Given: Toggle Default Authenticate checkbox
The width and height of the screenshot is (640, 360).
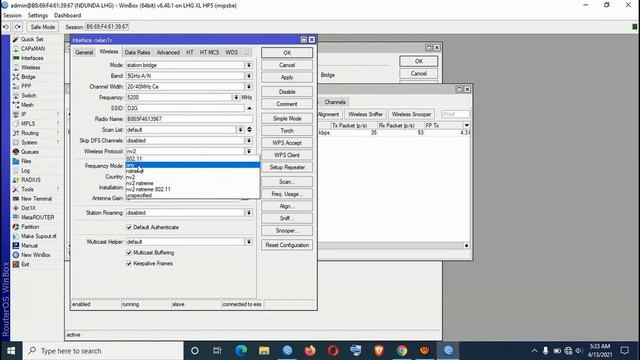Looking at the screenshot, I should click(x=129, y=227).
